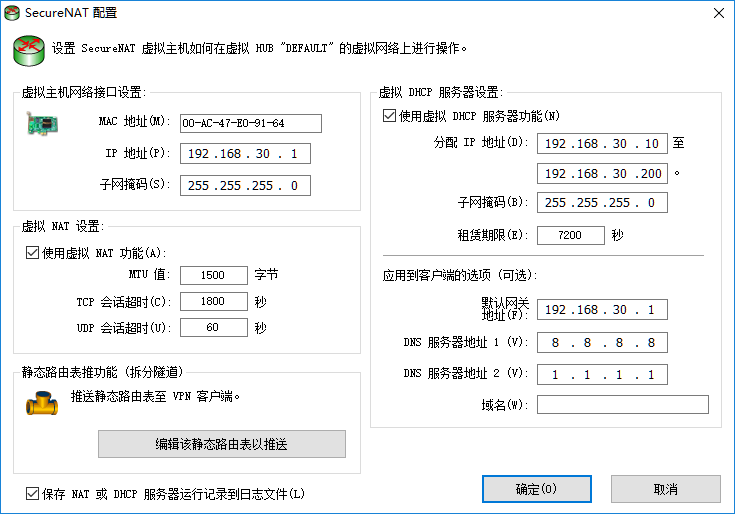Click the empty 域名 text box
The height and width of the screenshot is (514, 735).
622,405
